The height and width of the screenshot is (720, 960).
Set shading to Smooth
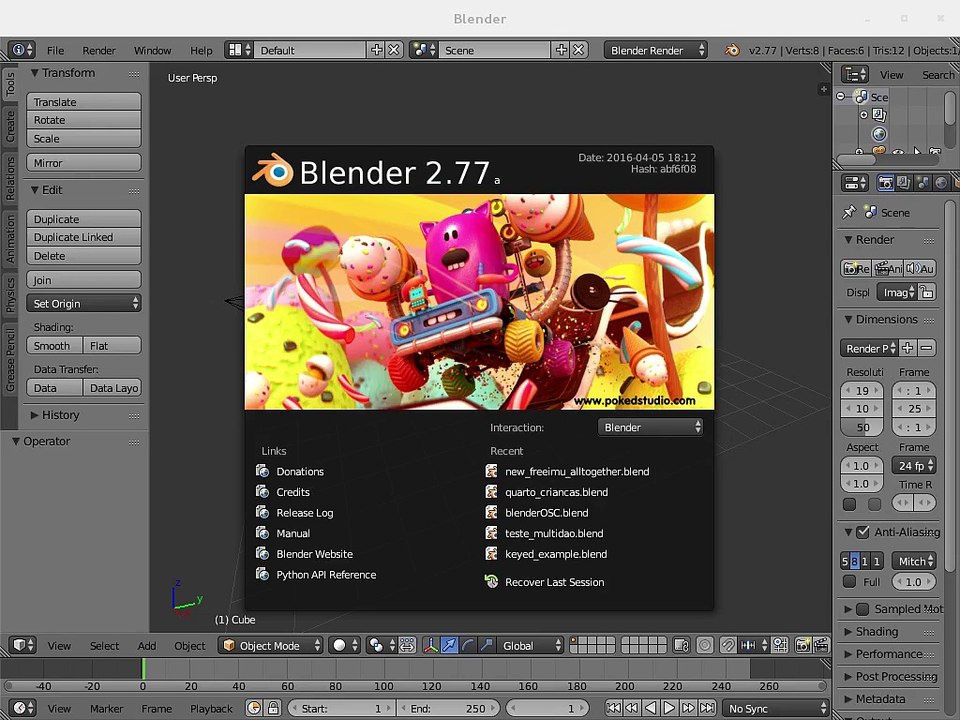coord(54,345)
